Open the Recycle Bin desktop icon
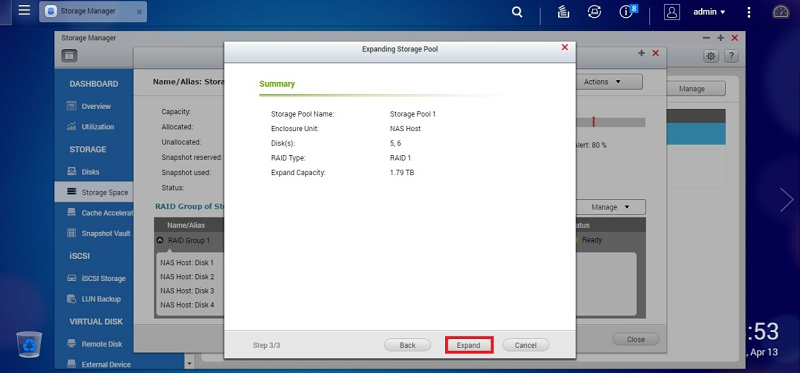The image size is (800, 373). point(29,343)
